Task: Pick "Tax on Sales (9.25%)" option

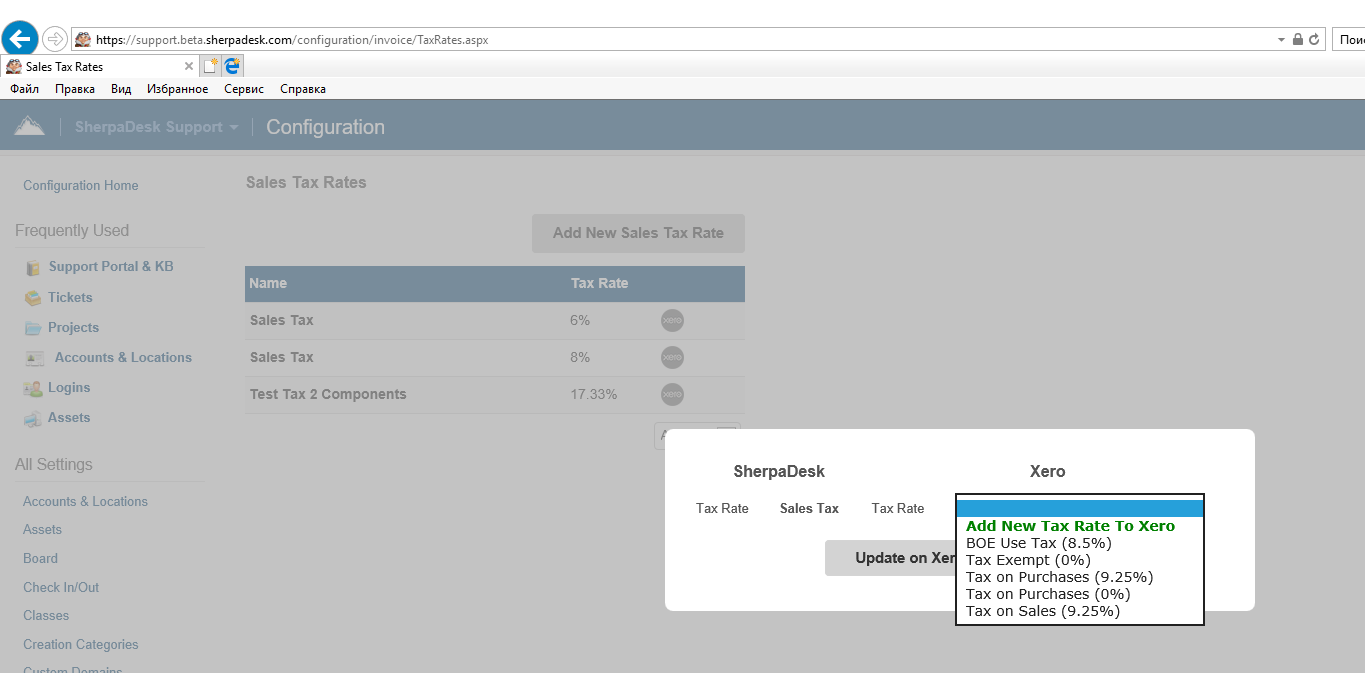Action: pyautogui.click(x=1042, y=611)
